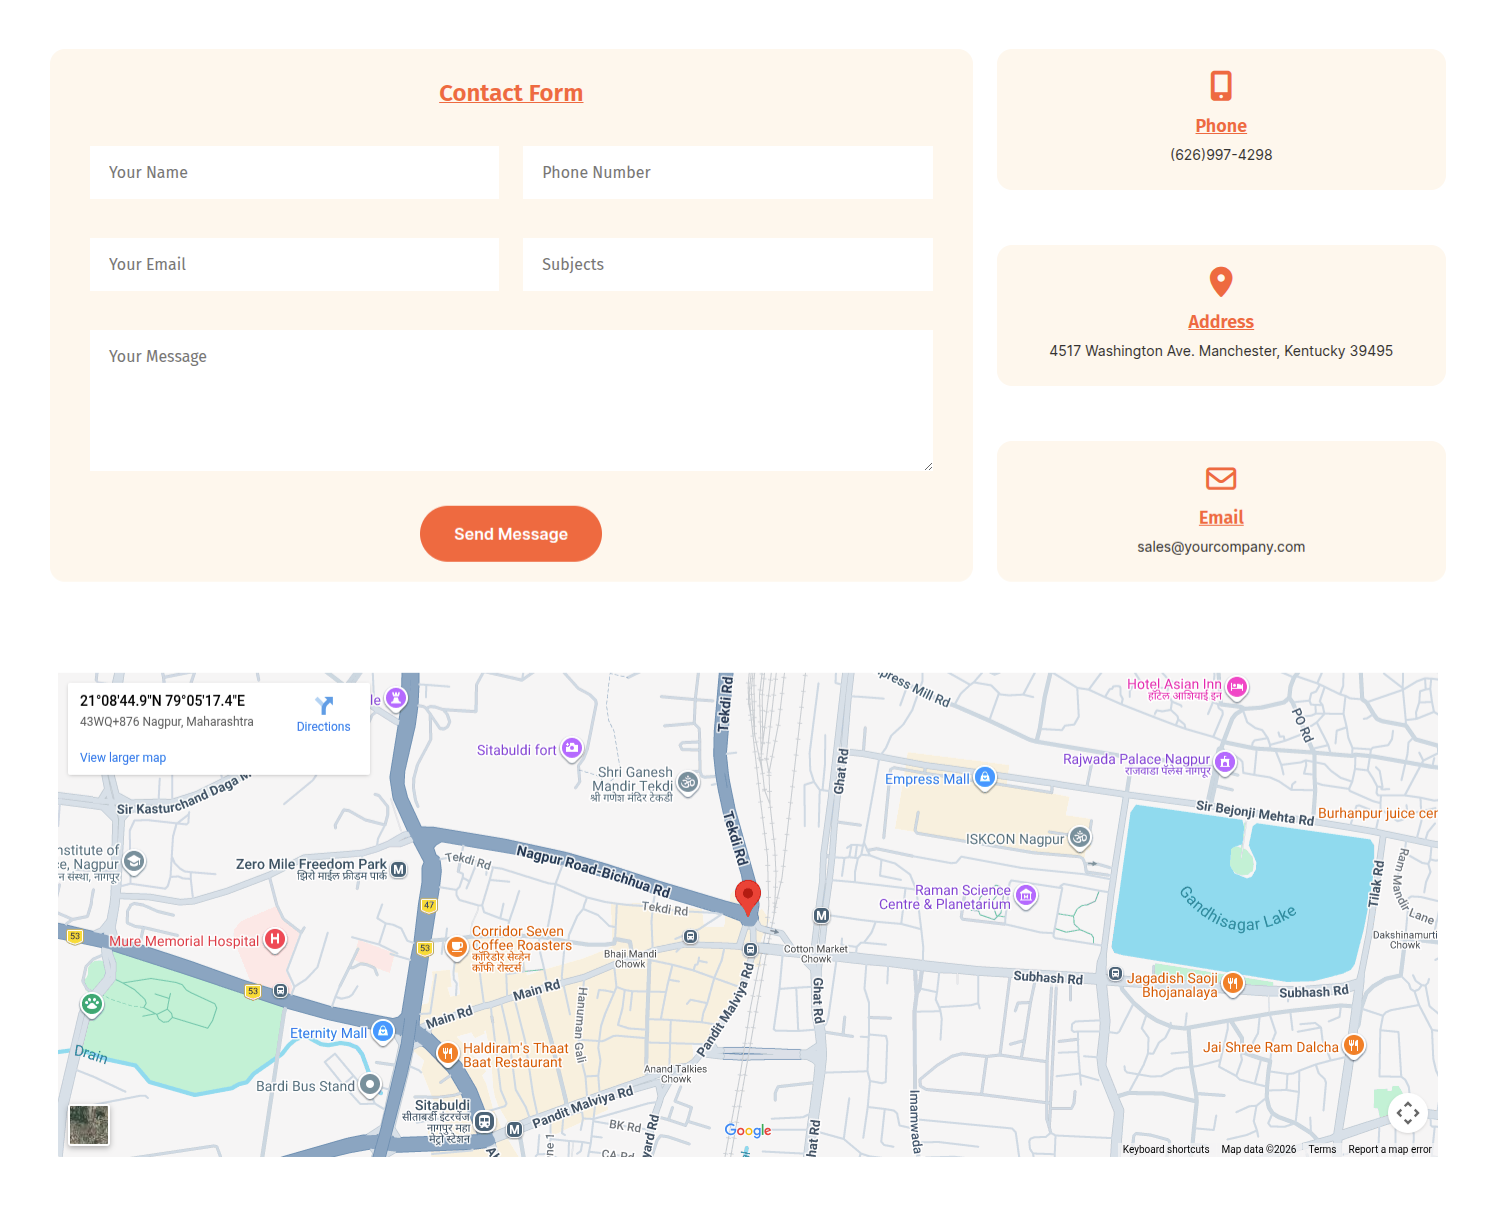Click the Empress Mall shopping marker
Image resolution: width=1497 pixels, height=1214 pixels.
985,777
